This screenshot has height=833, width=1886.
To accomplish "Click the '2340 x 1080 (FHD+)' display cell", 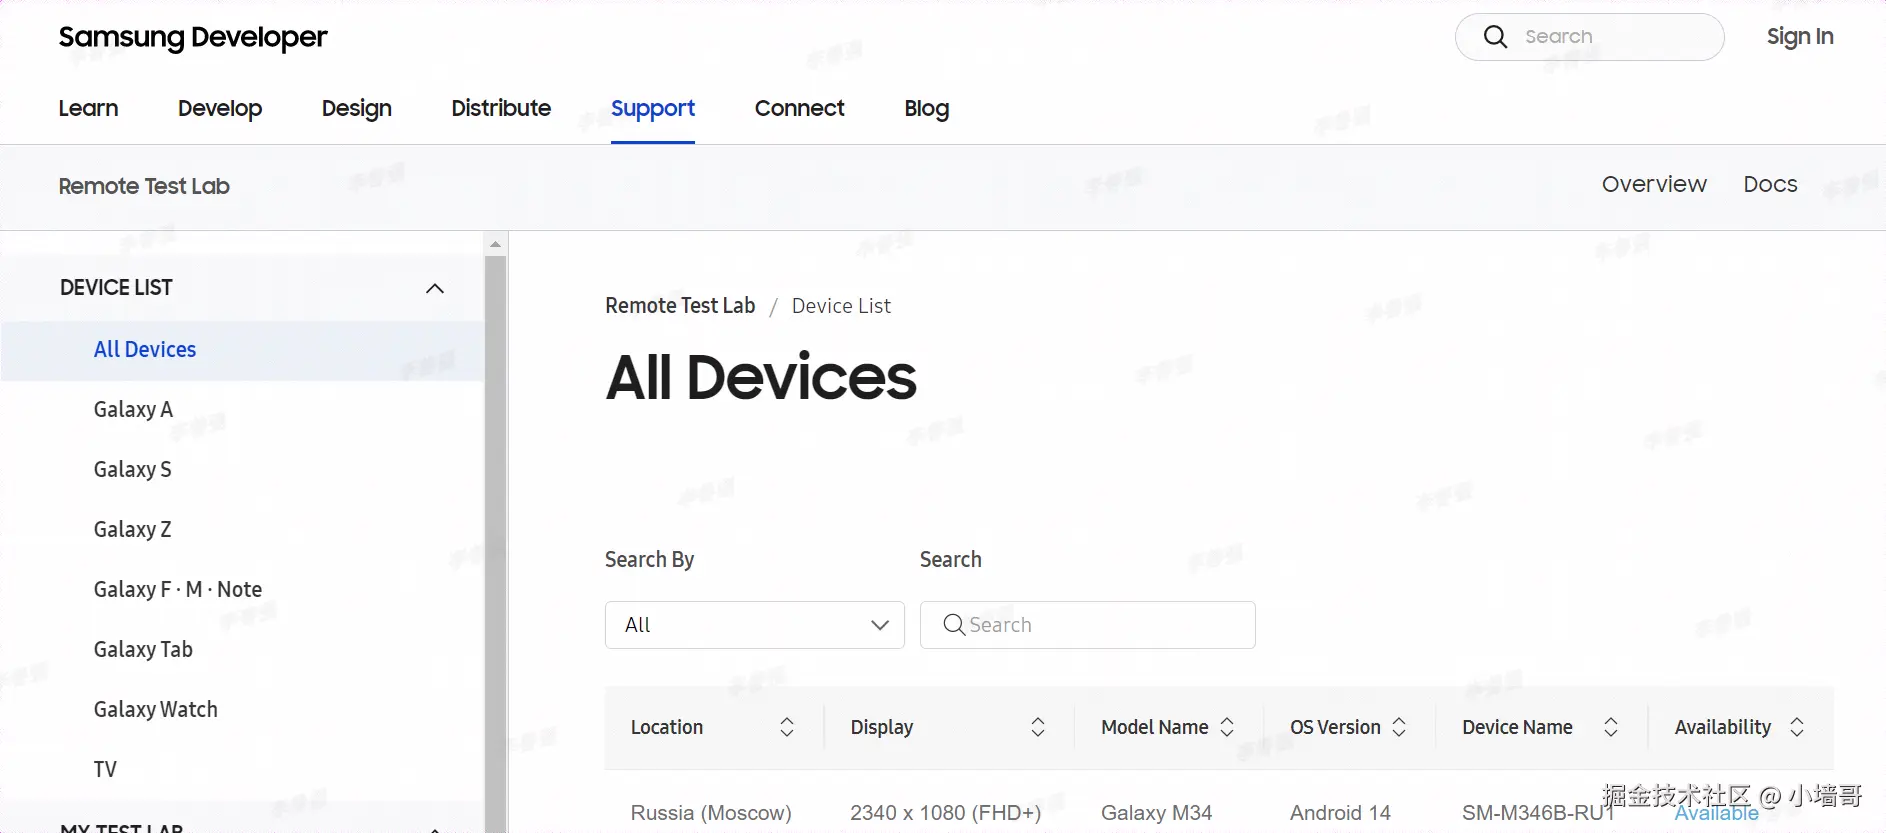I will (x=946, y=813).
